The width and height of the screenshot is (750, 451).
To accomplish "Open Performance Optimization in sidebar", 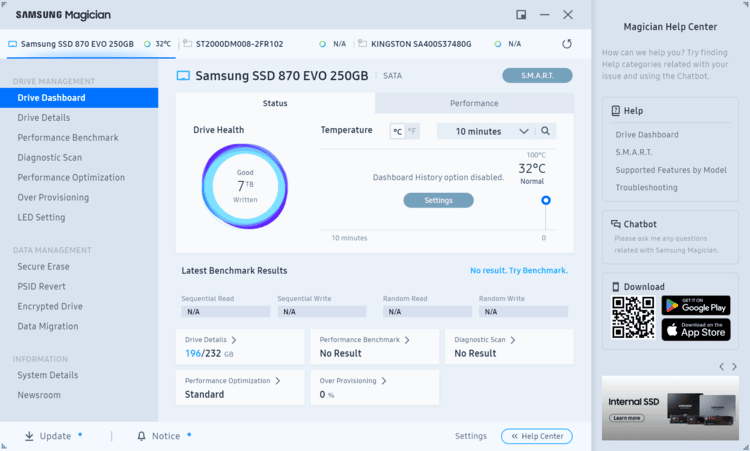I will pos(71,177).
